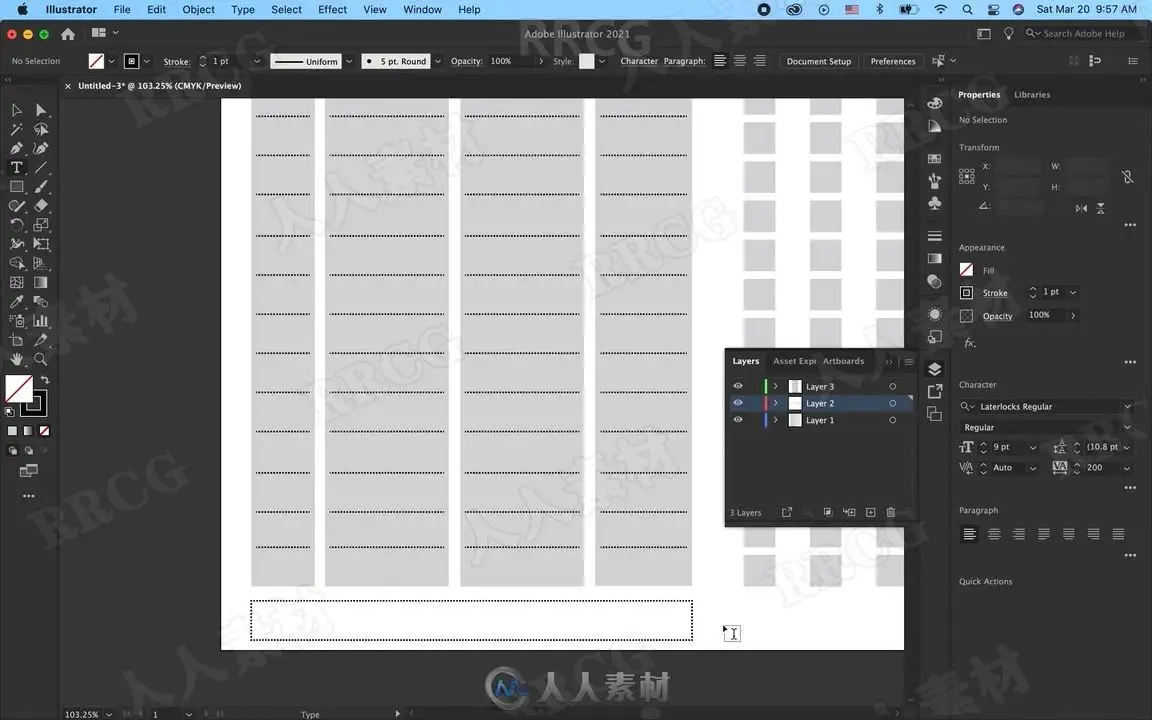
Task: Select the Type tool
Action: point(16,168)
